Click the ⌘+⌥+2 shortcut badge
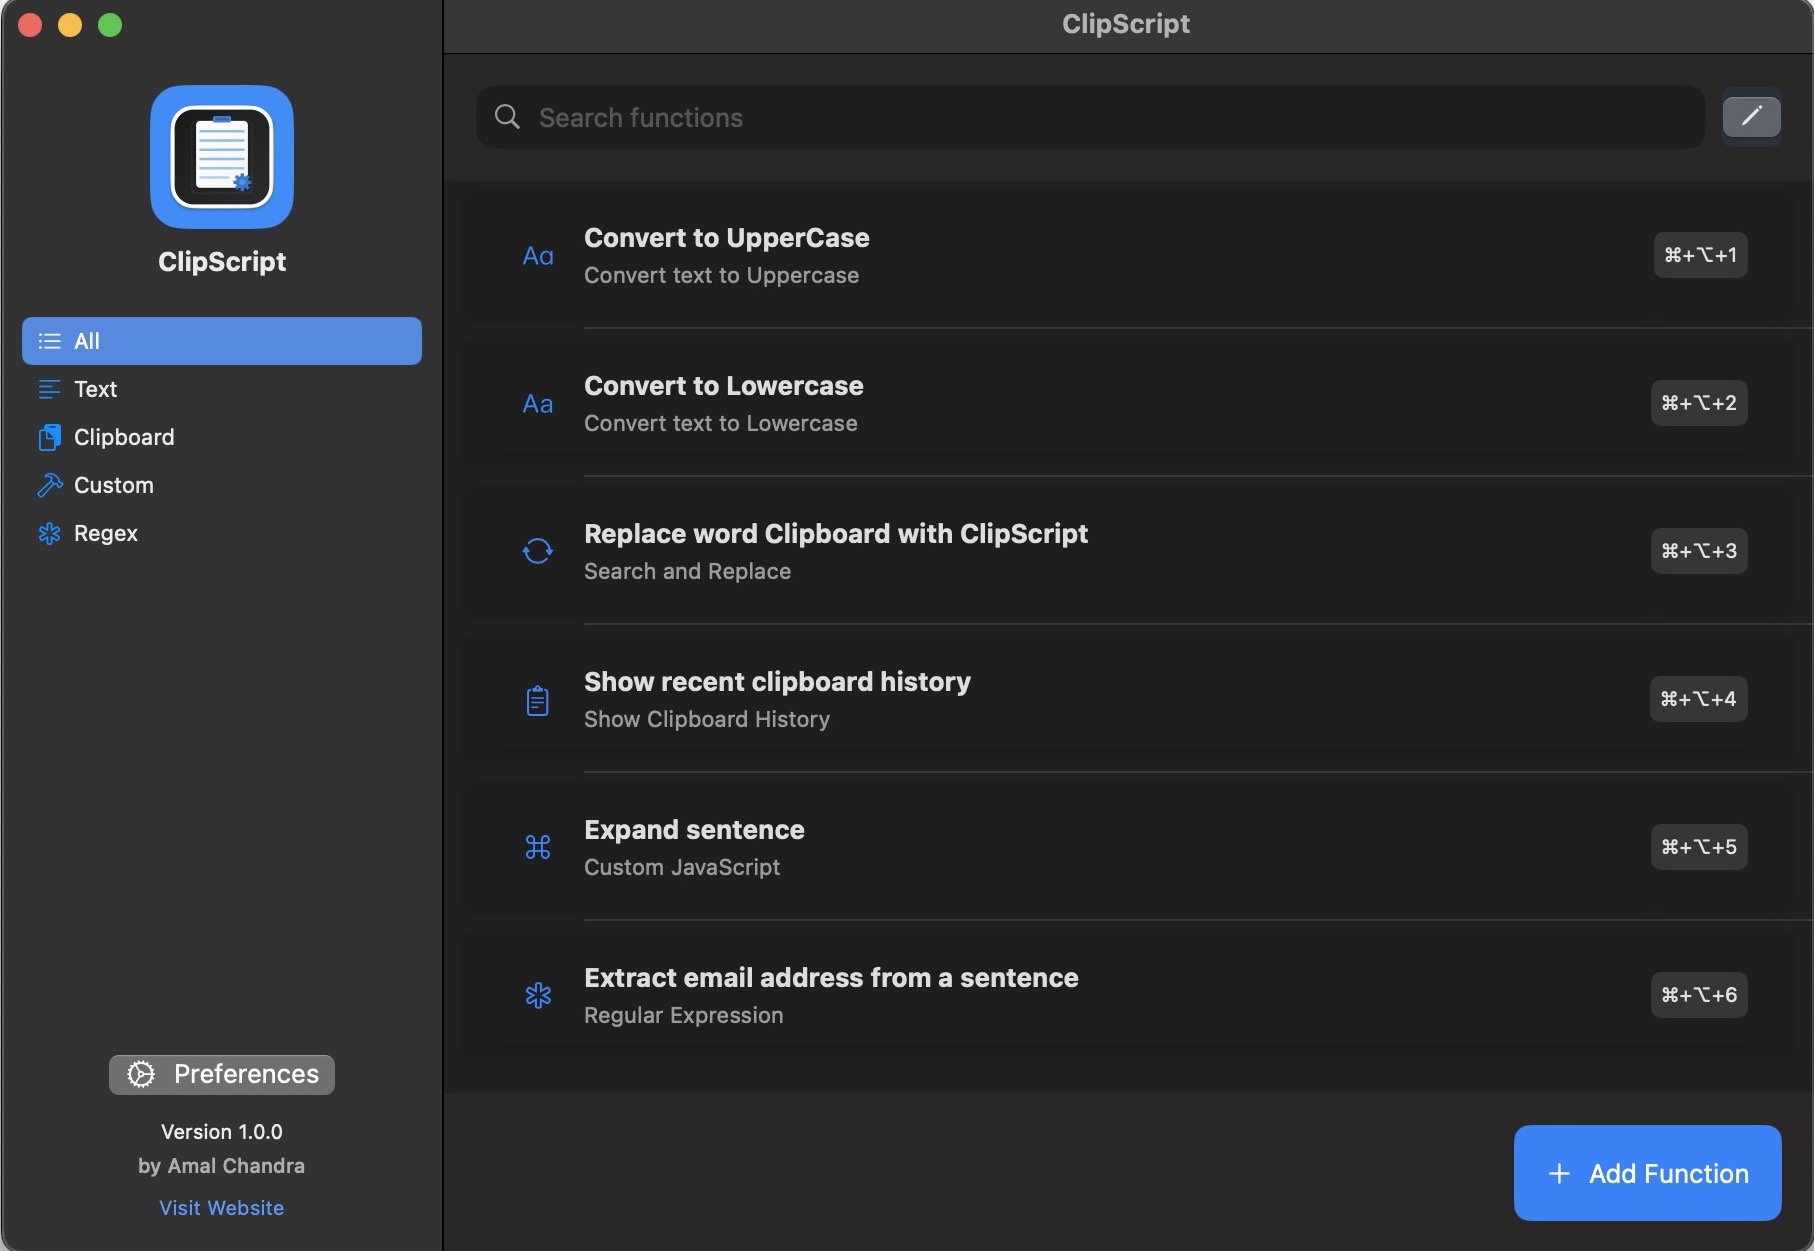Screen dimensions: 1814x1251 point(1699,403)
